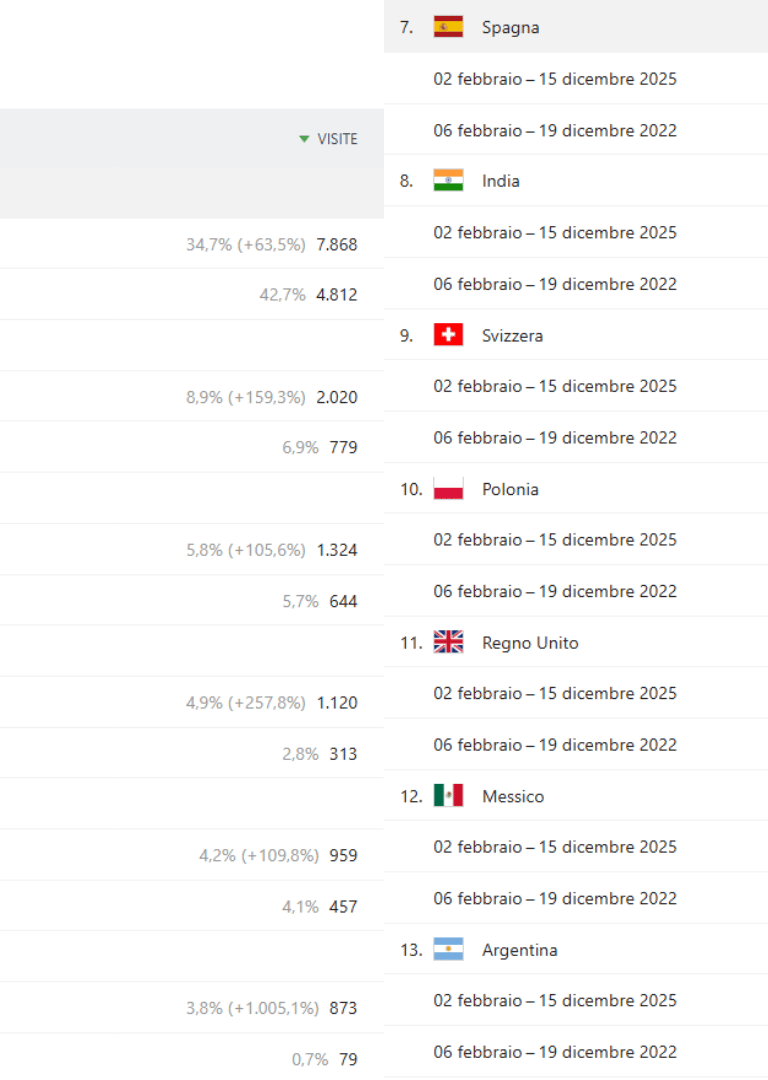This screenshot has height=1080, width=768.
Task: Click the 313 visits value
Action: tap(343, 754)
